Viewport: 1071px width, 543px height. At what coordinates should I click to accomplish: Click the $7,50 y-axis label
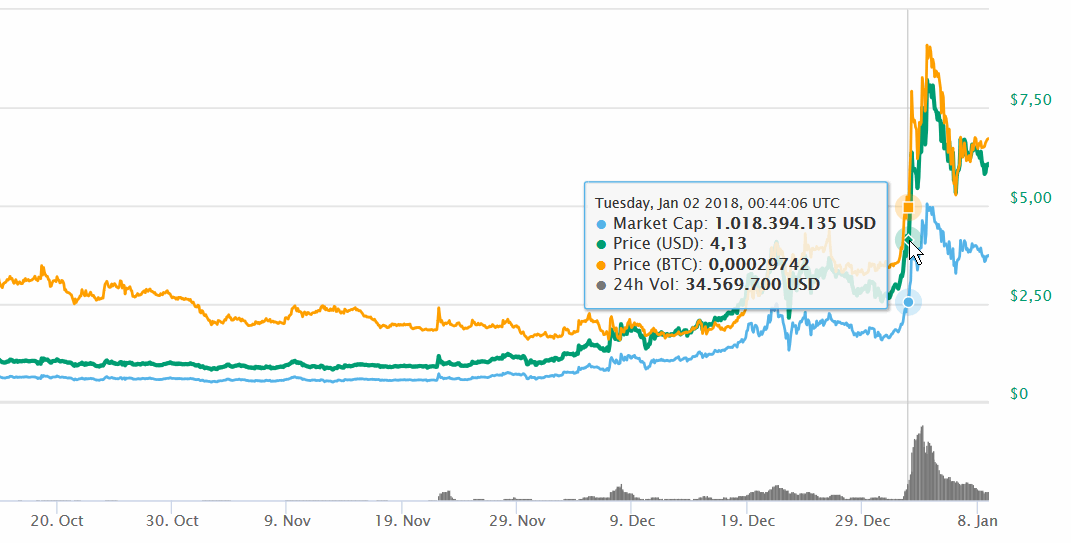point(1031,100)
